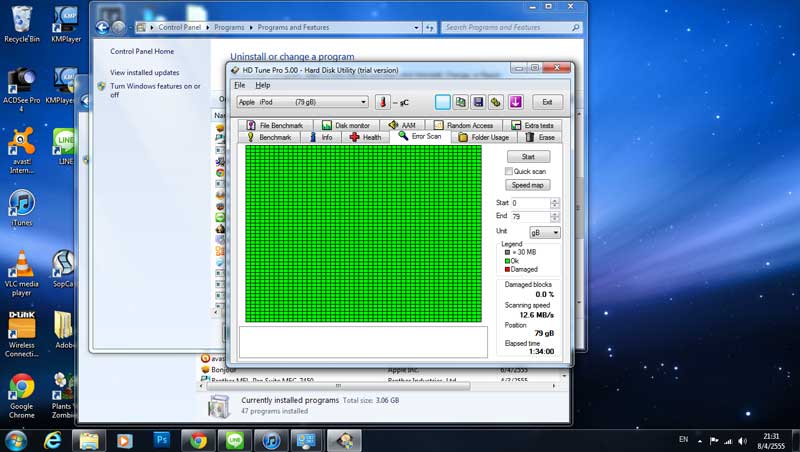This screenshot has height=452, width=800.
Task: Click the copy screenshot toolbar icon
Action: [x=461, y=102]
